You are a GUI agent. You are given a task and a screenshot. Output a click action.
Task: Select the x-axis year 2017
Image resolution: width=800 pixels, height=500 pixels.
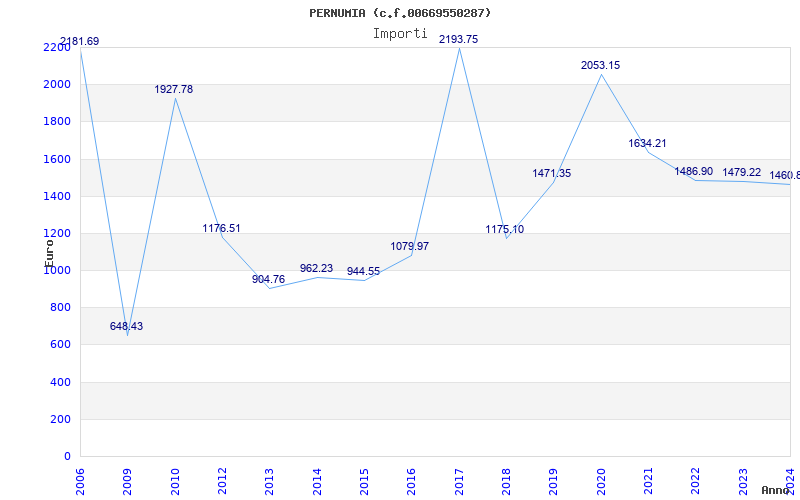pyautogui.click(x=459, y=482)
